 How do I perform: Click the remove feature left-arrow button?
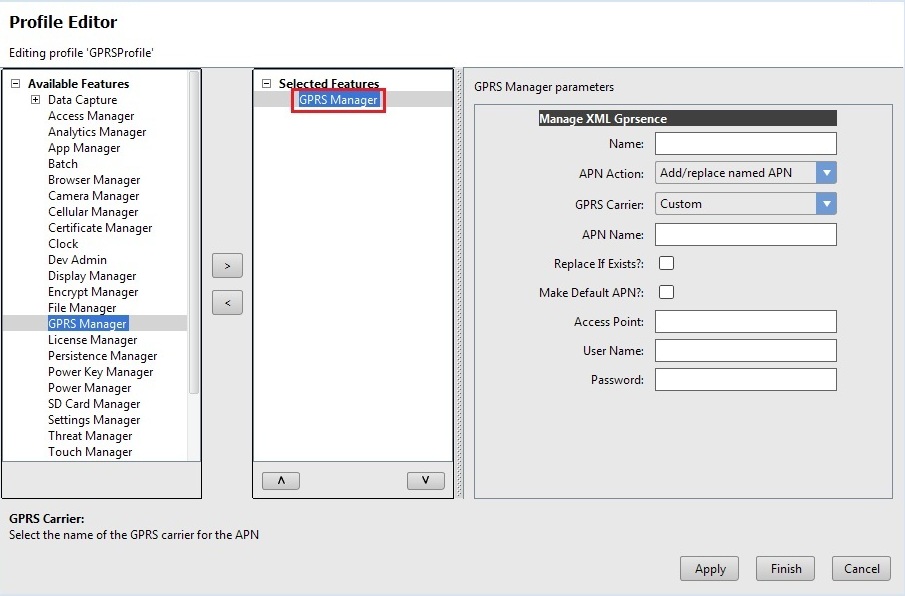tap(227, 302)
